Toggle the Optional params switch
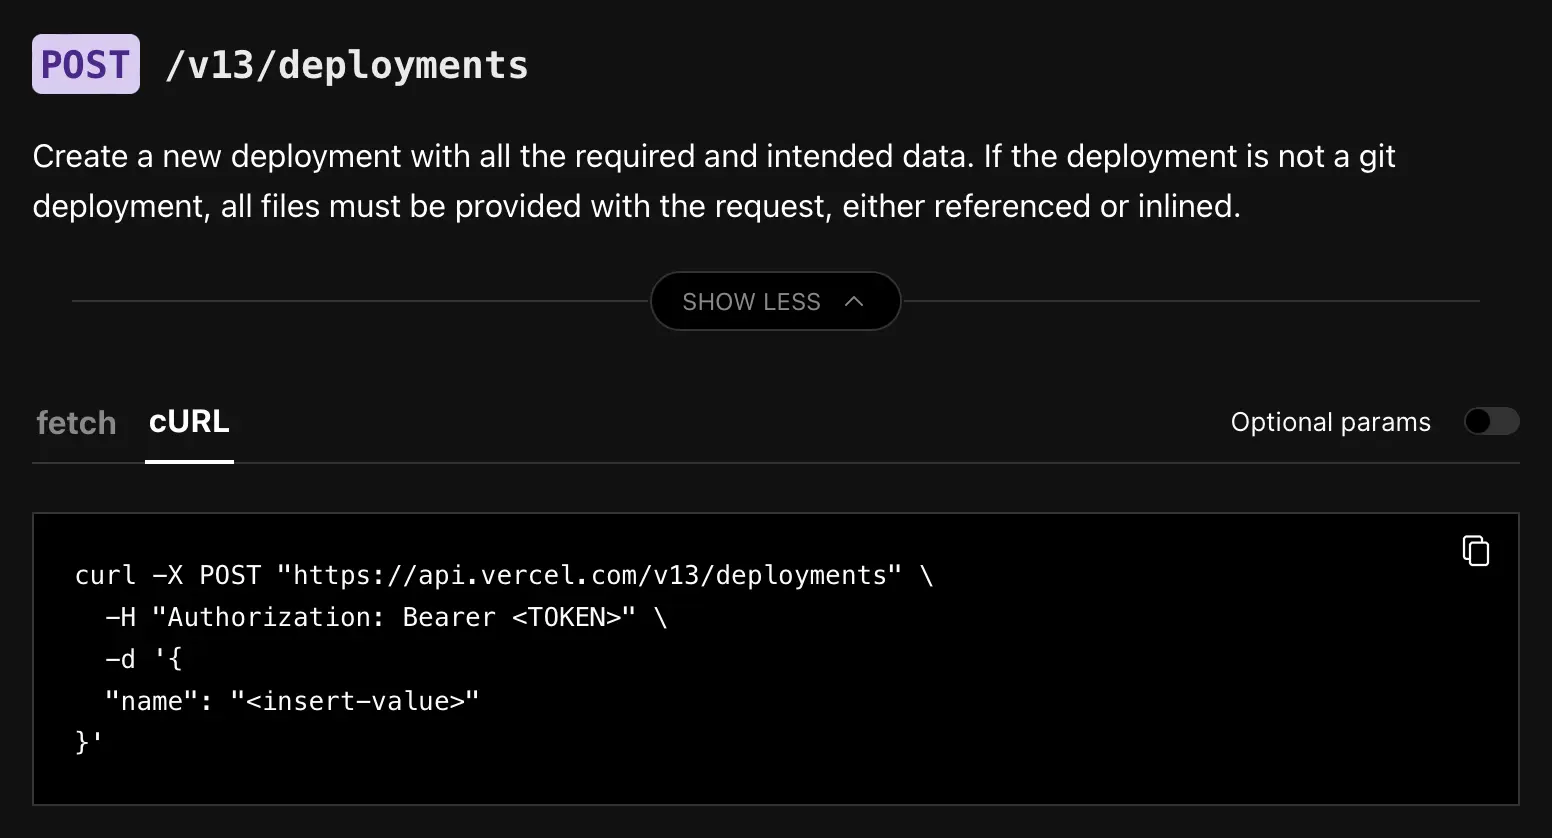The image size is (1552, 838). pos(1491,422)
